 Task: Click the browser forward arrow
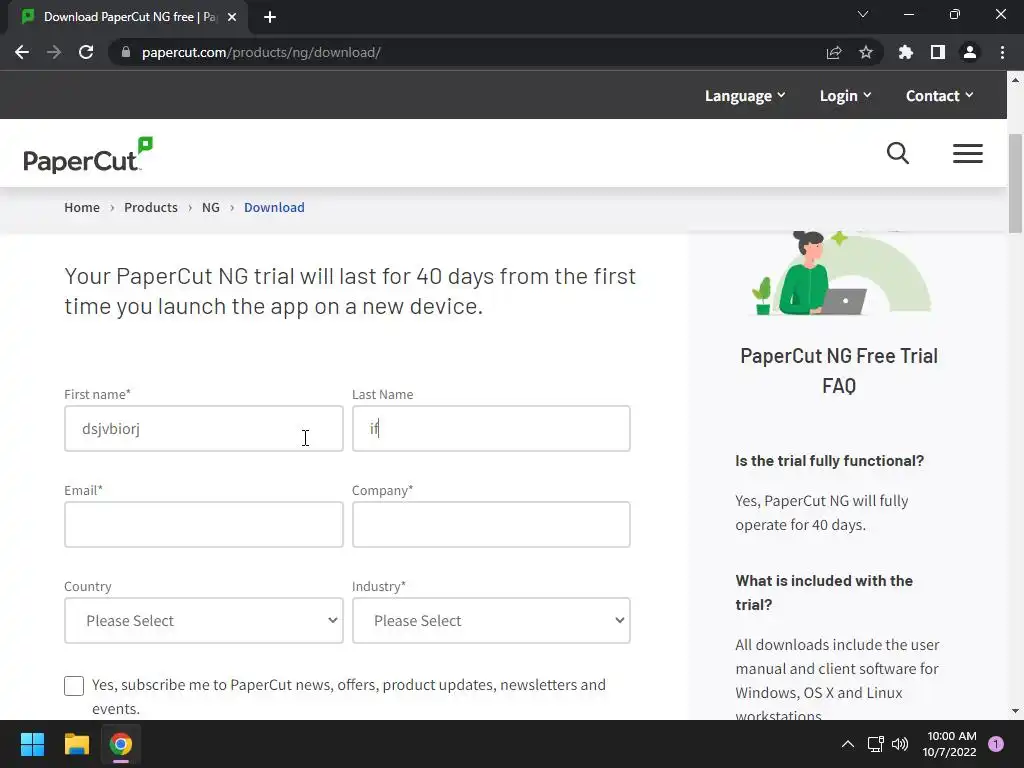(54, 52)
